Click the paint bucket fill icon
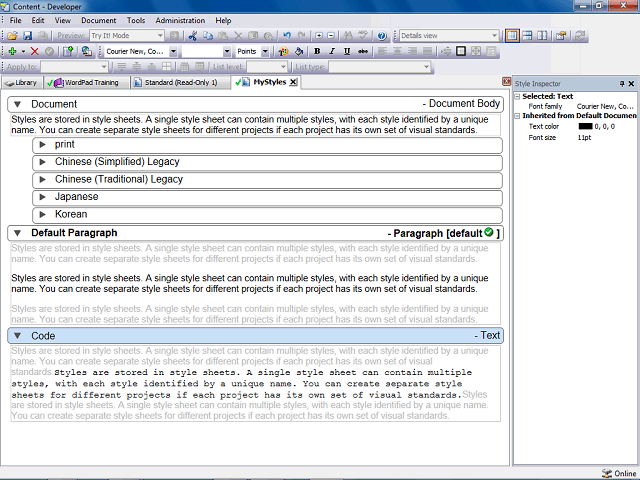Viewport: 640px width, 480px height. point(299,51)
